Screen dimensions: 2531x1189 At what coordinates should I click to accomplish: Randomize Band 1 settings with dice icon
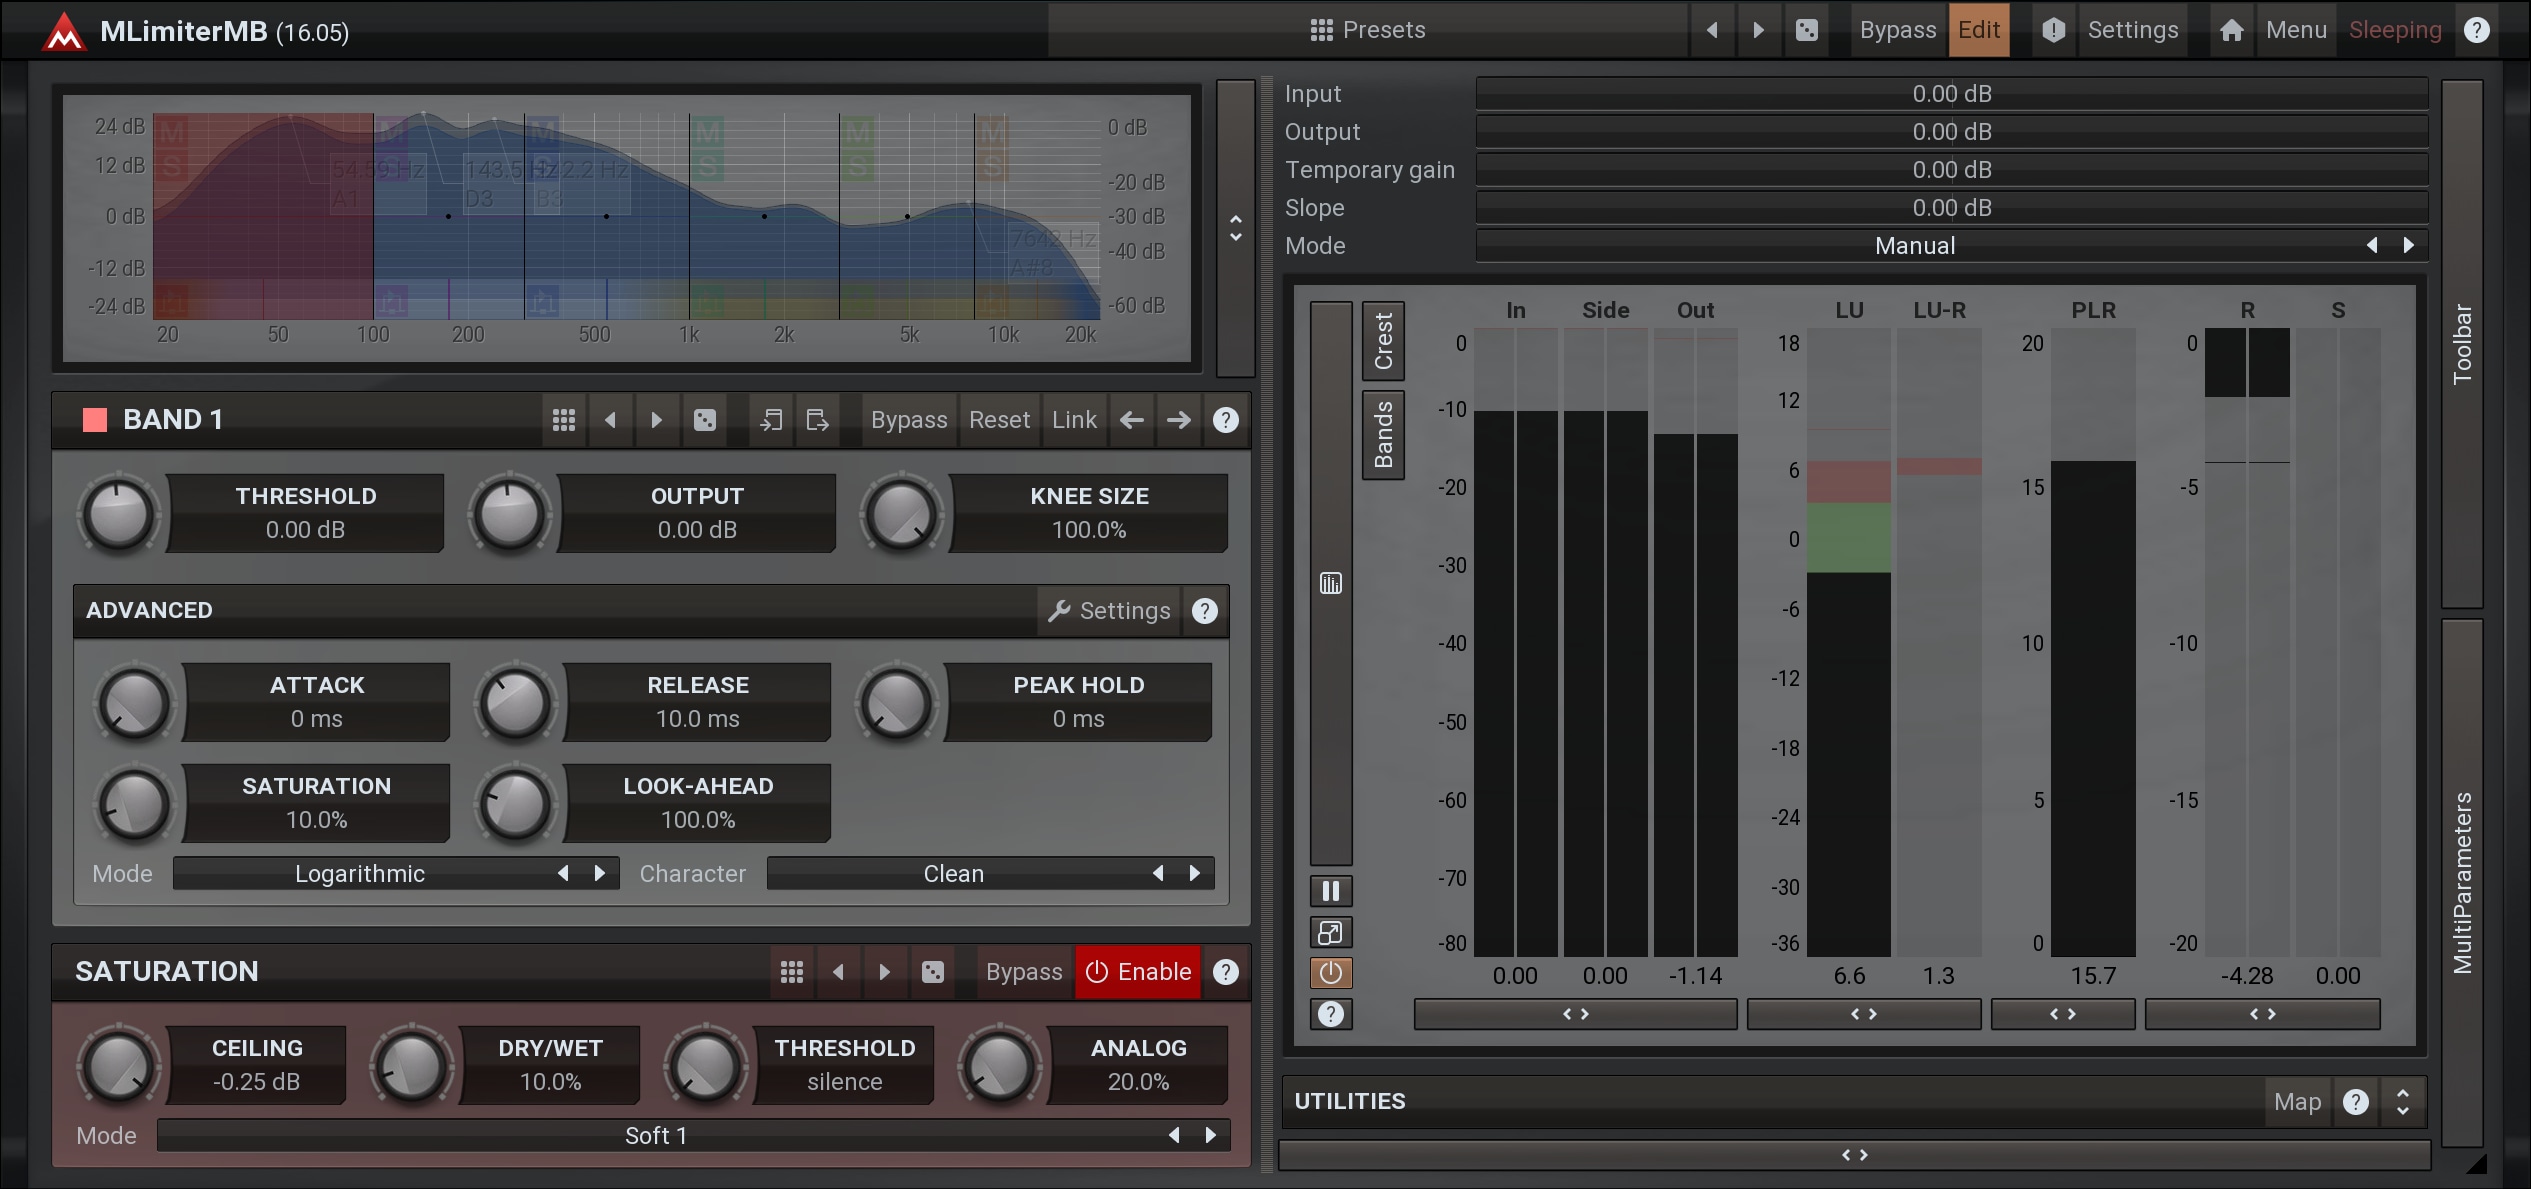pyautogui.click(x=704, y=420)
